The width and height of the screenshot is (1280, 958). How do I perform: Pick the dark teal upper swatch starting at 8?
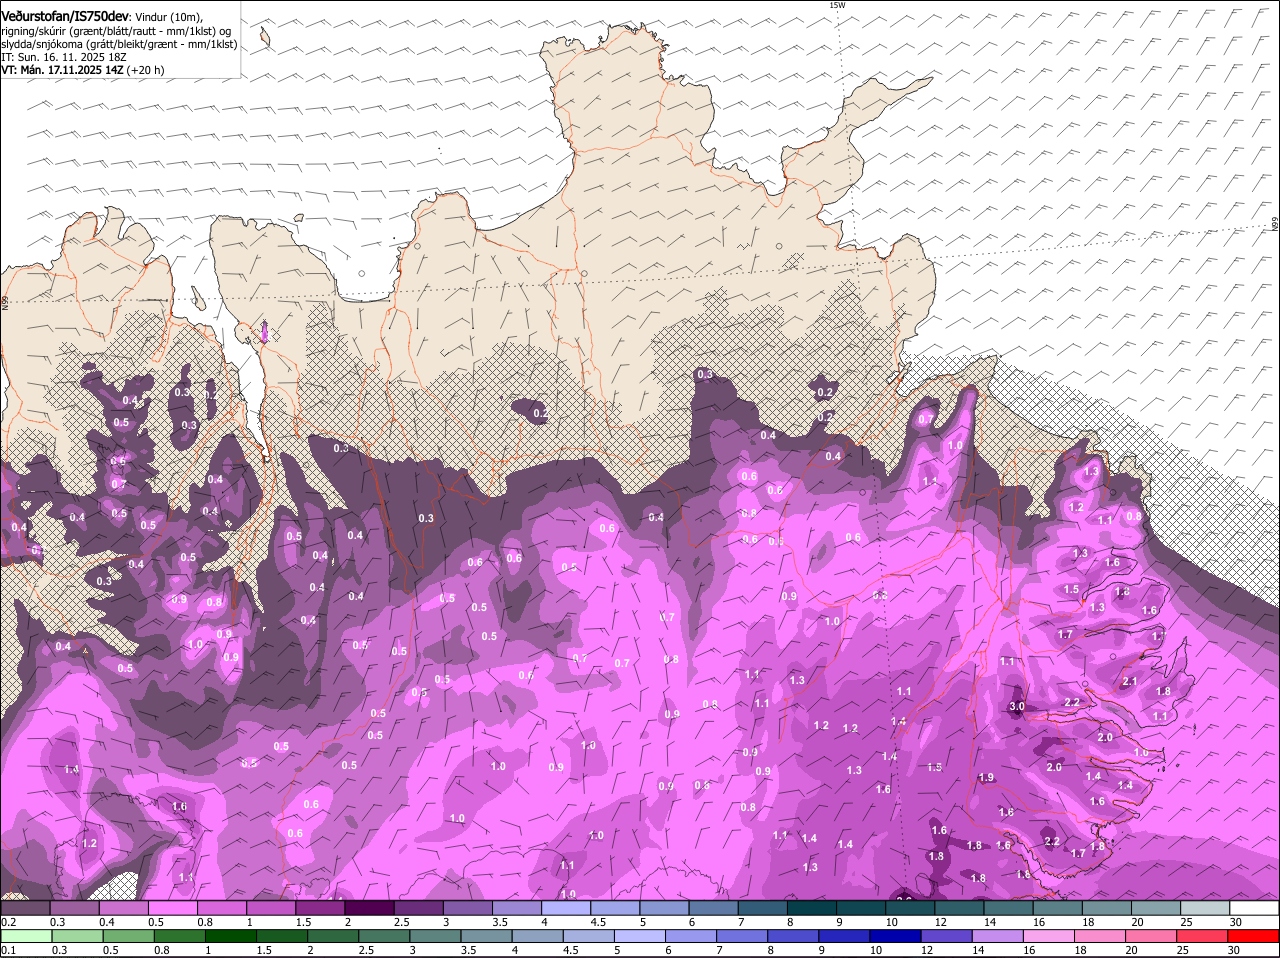810,908
